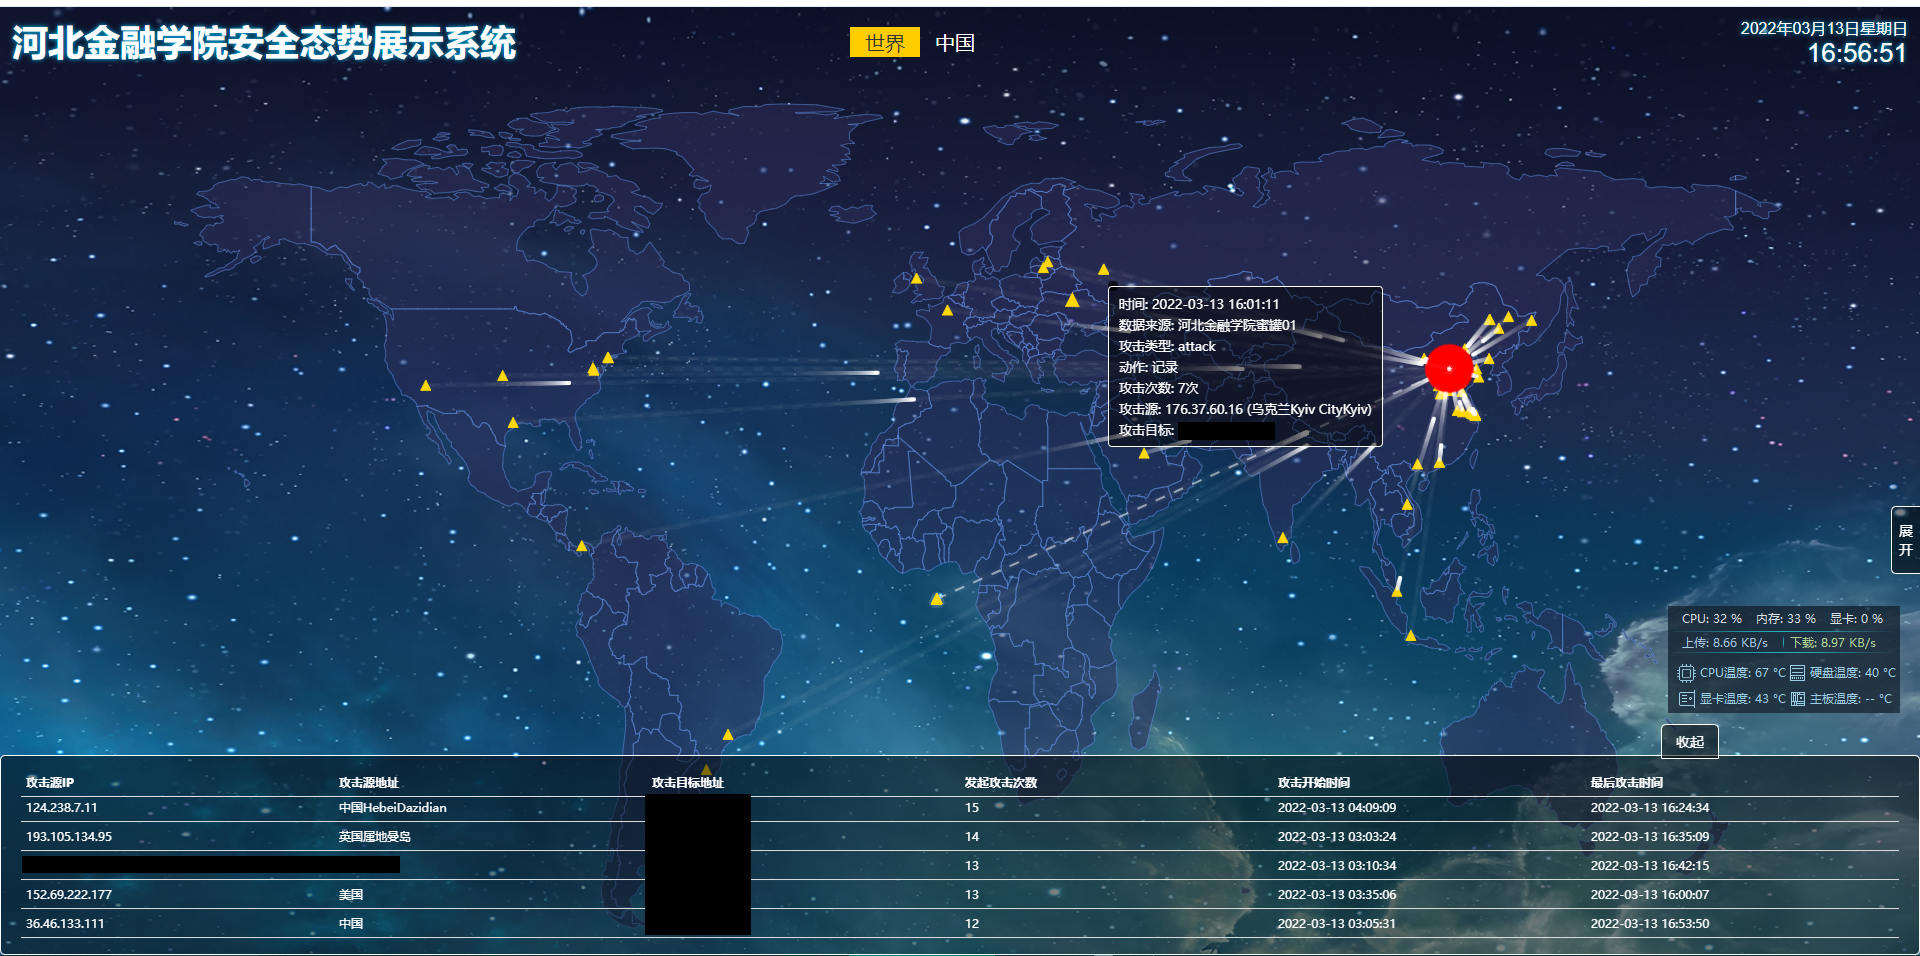Click the attack tooltip for 176.37.60.16
The image size is (1920, 956).
[x=1243, y=366]
